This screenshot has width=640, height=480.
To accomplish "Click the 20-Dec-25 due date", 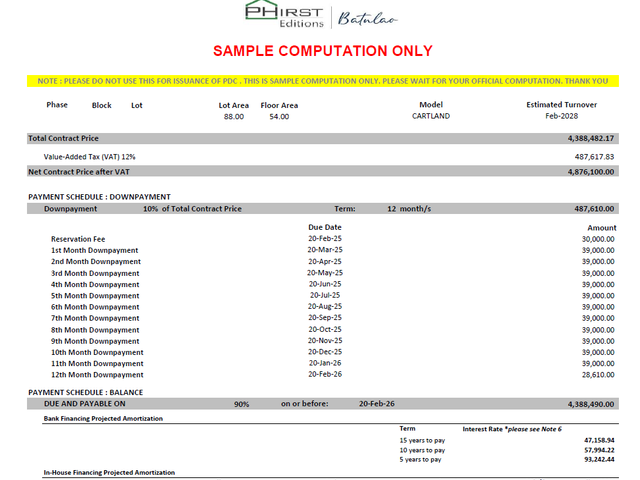I will [x=325, y=352].
